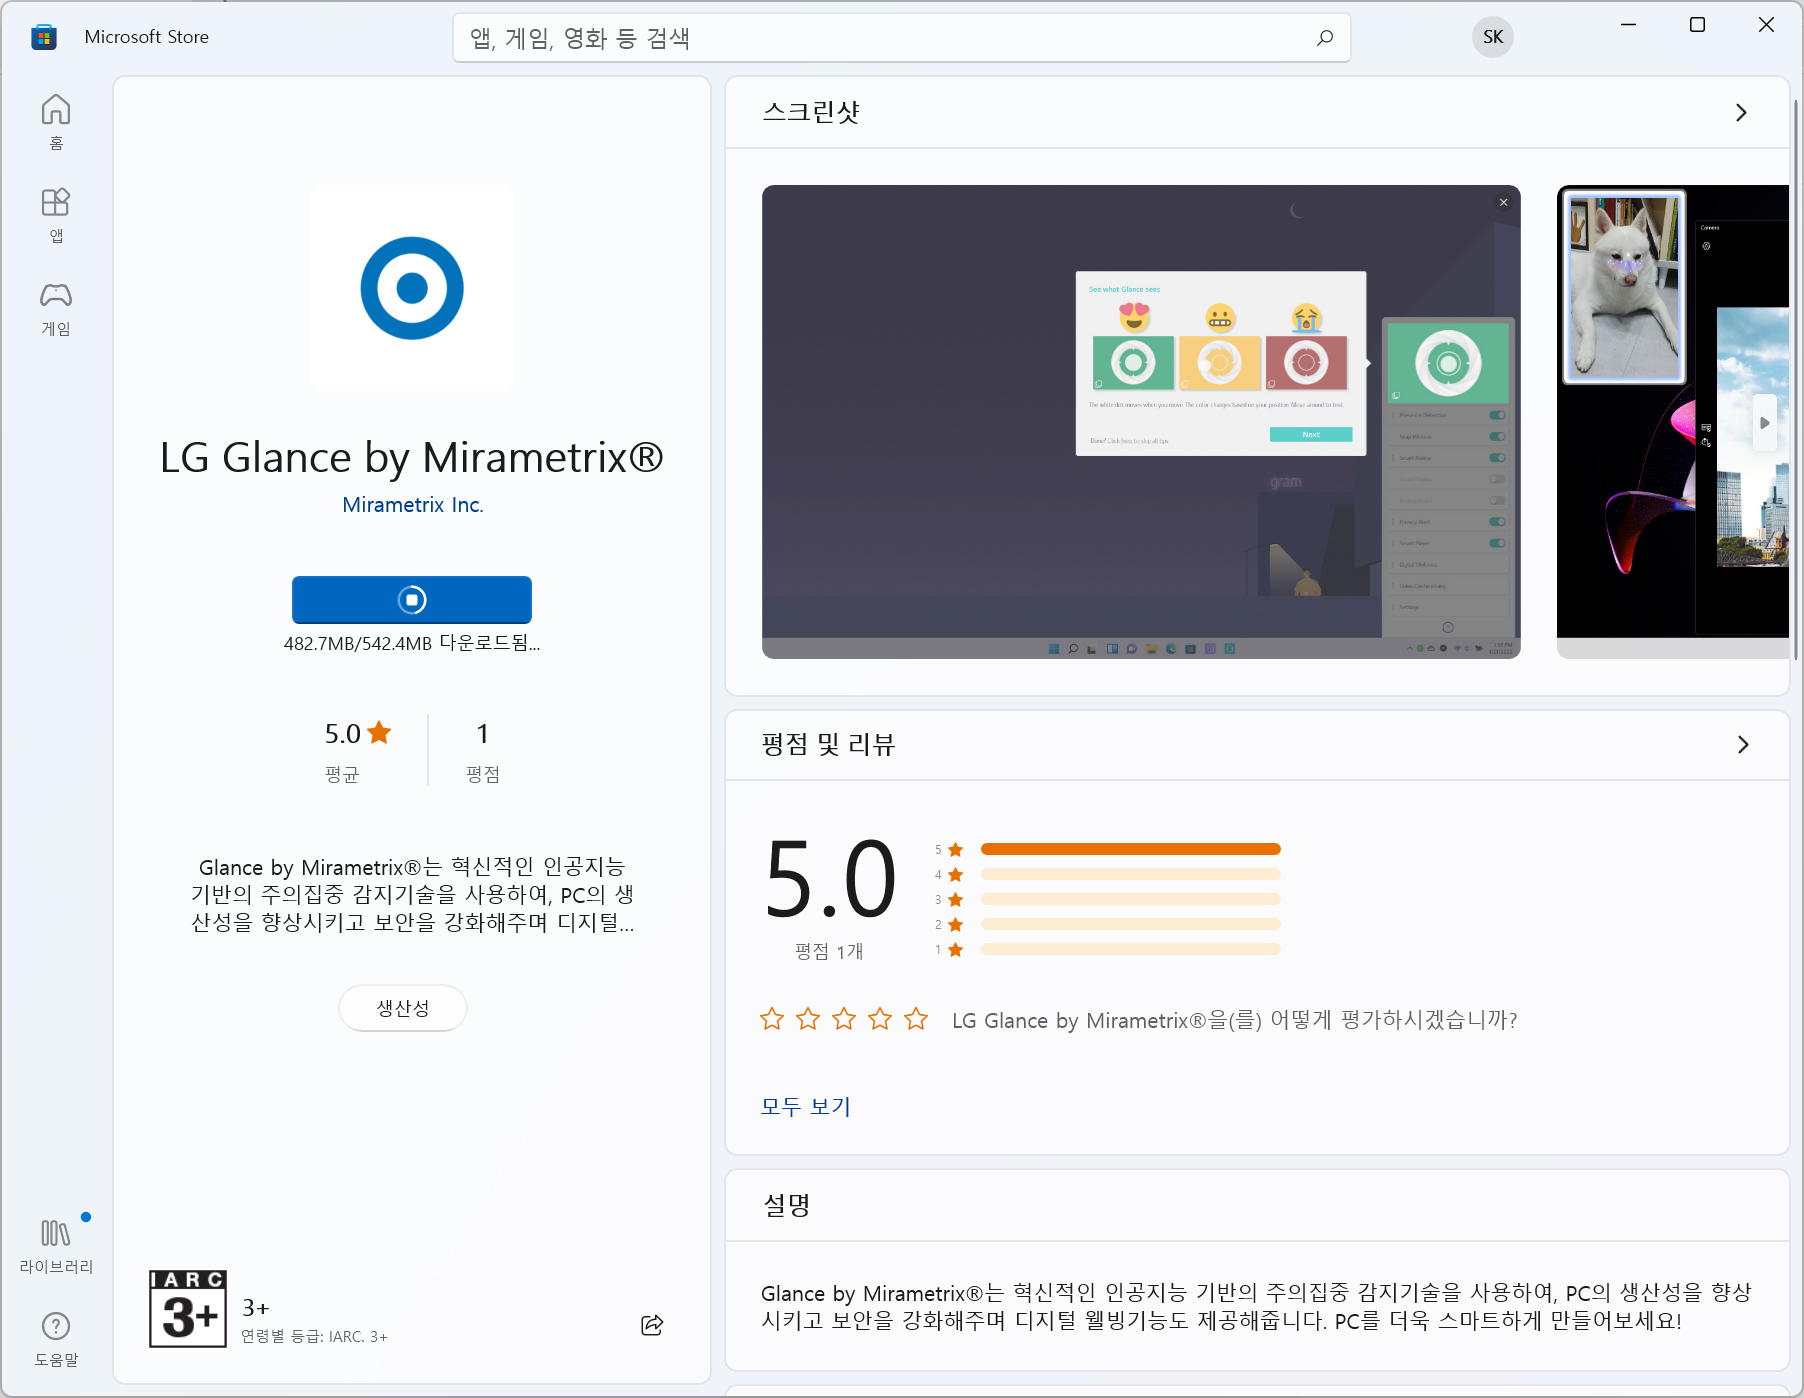Click the 설명 section heading
The image size is (1804, 1398).
click(787, 1205)
